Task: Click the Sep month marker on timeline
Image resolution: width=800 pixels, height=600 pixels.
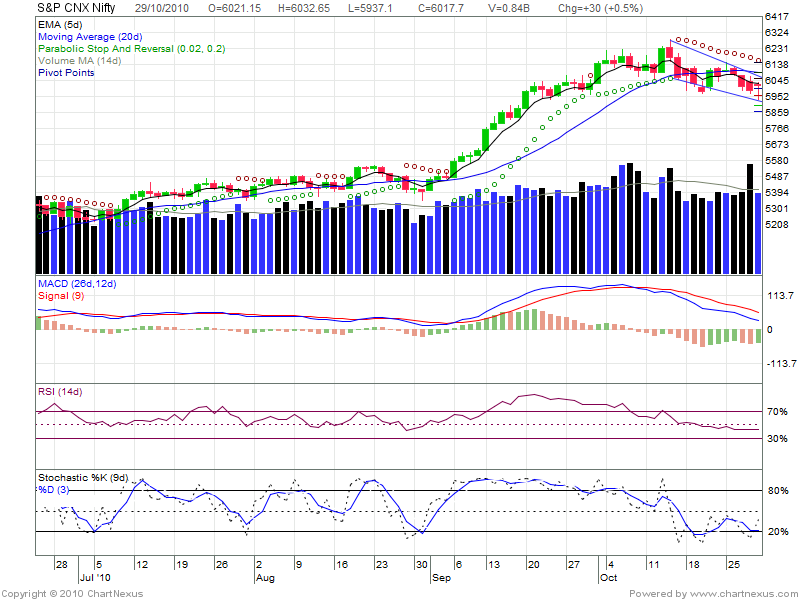Action: pyautogui.click(x=441, y=578)
